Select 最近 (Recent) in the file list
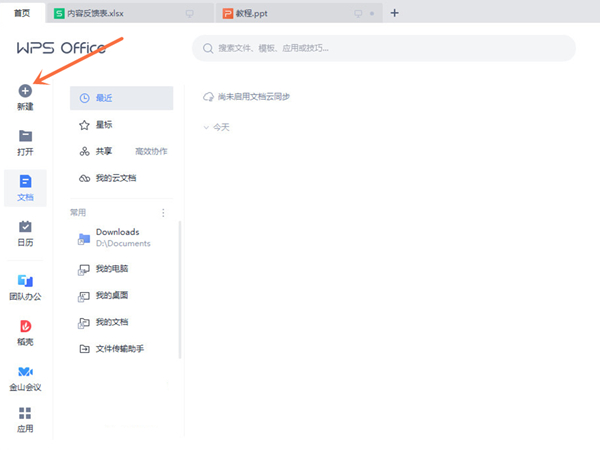Image resolution: width=600 pixels, height=450 pixels. click(120, 98)
